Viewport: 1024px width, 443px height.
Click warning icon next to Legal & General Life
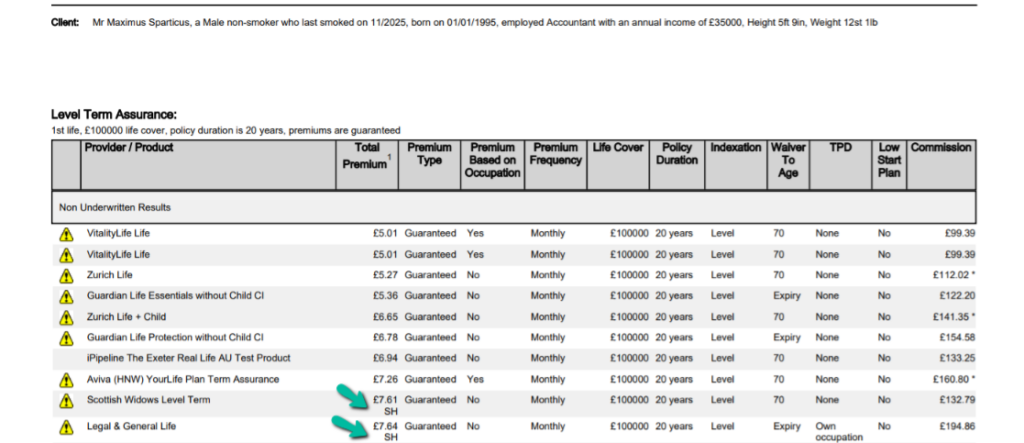66,427
